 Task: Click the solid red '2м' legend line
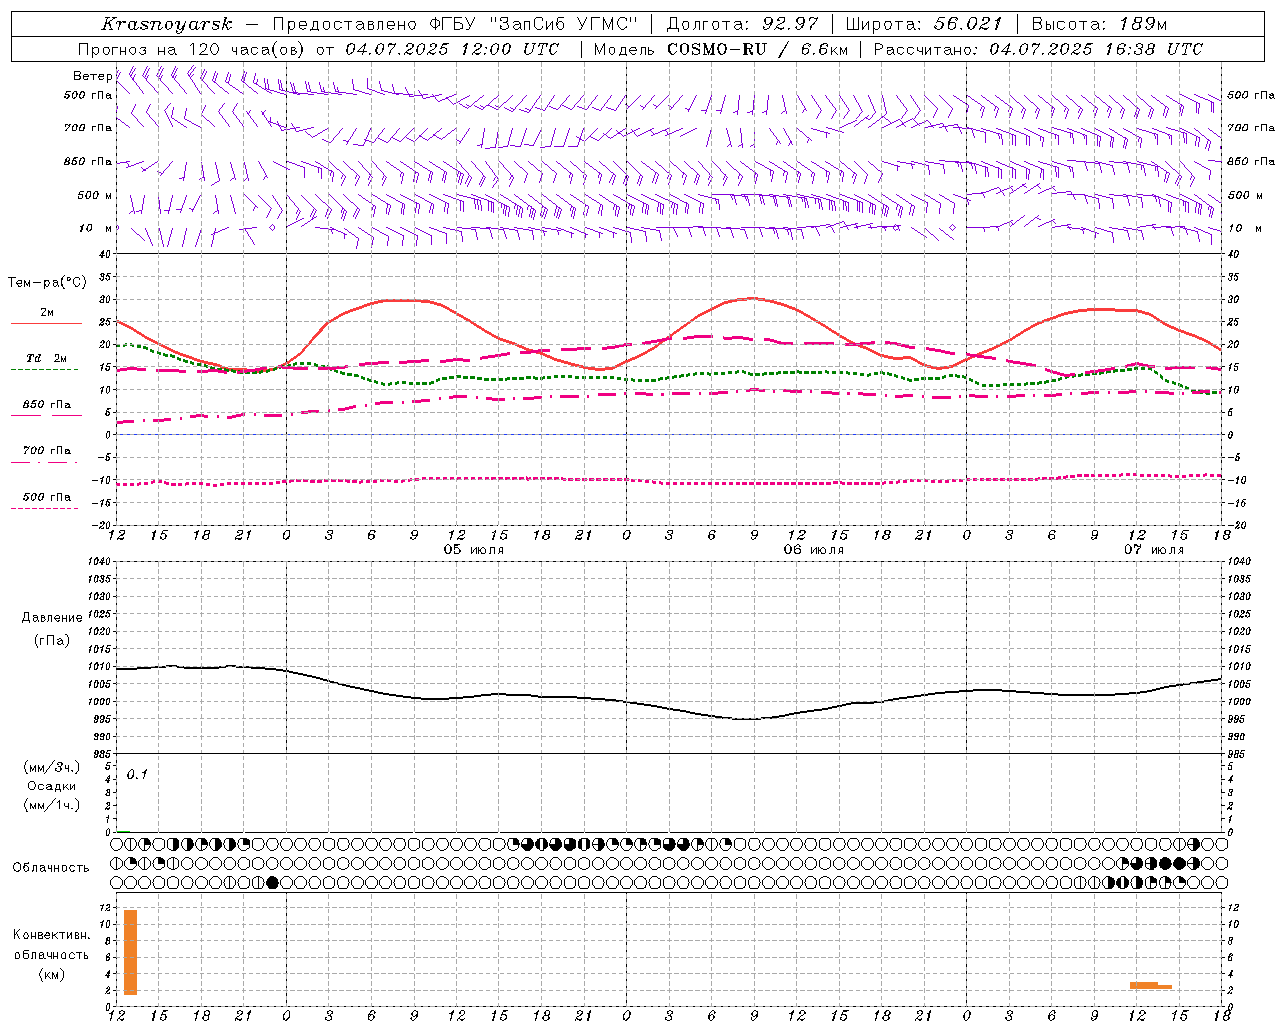[x=46, y=324]
